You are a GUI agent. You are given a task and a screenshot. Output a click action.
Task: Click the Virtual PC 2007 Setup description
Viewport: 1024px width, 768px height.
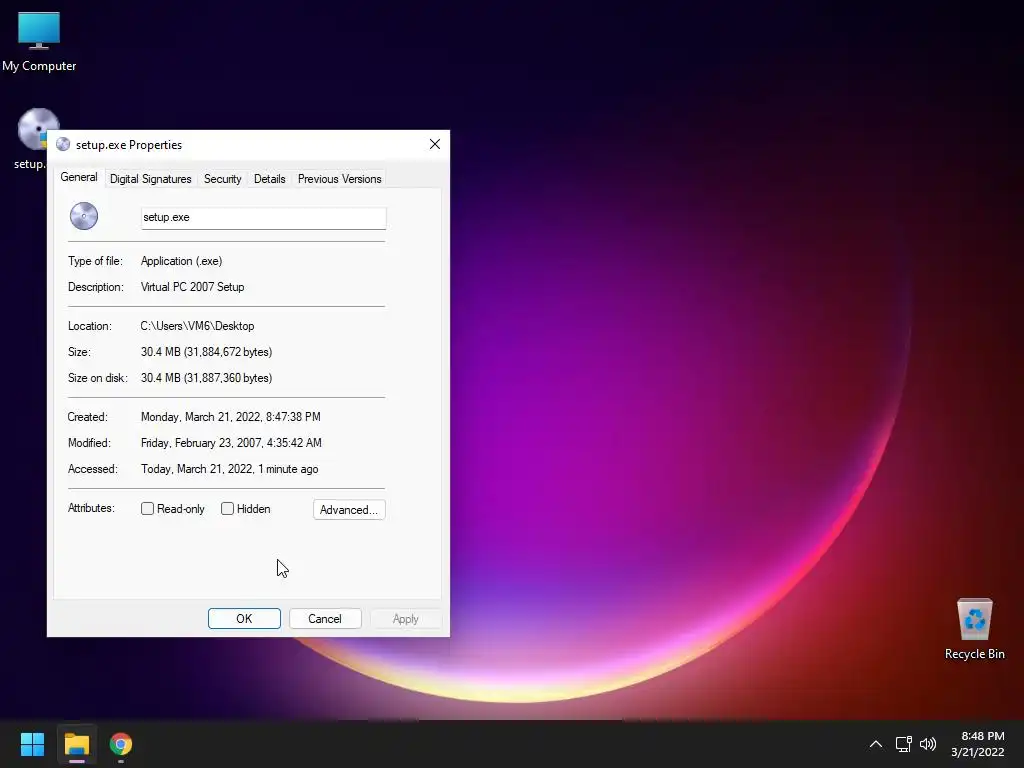click(x=193, y=287)
